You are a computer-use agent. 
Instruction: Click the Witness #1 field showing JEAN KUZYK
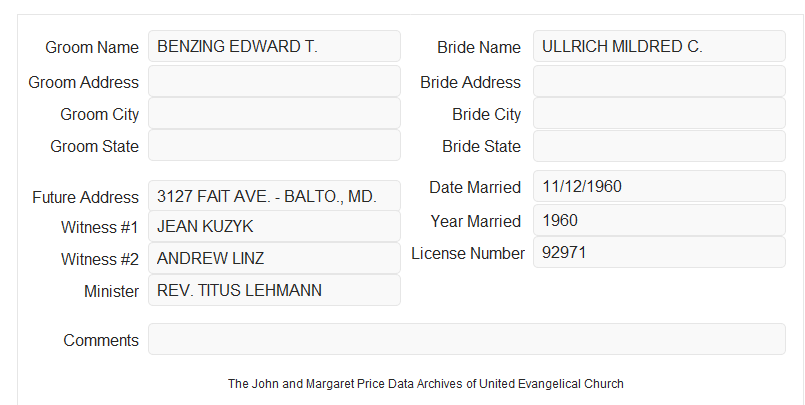(x=274, y=226)
